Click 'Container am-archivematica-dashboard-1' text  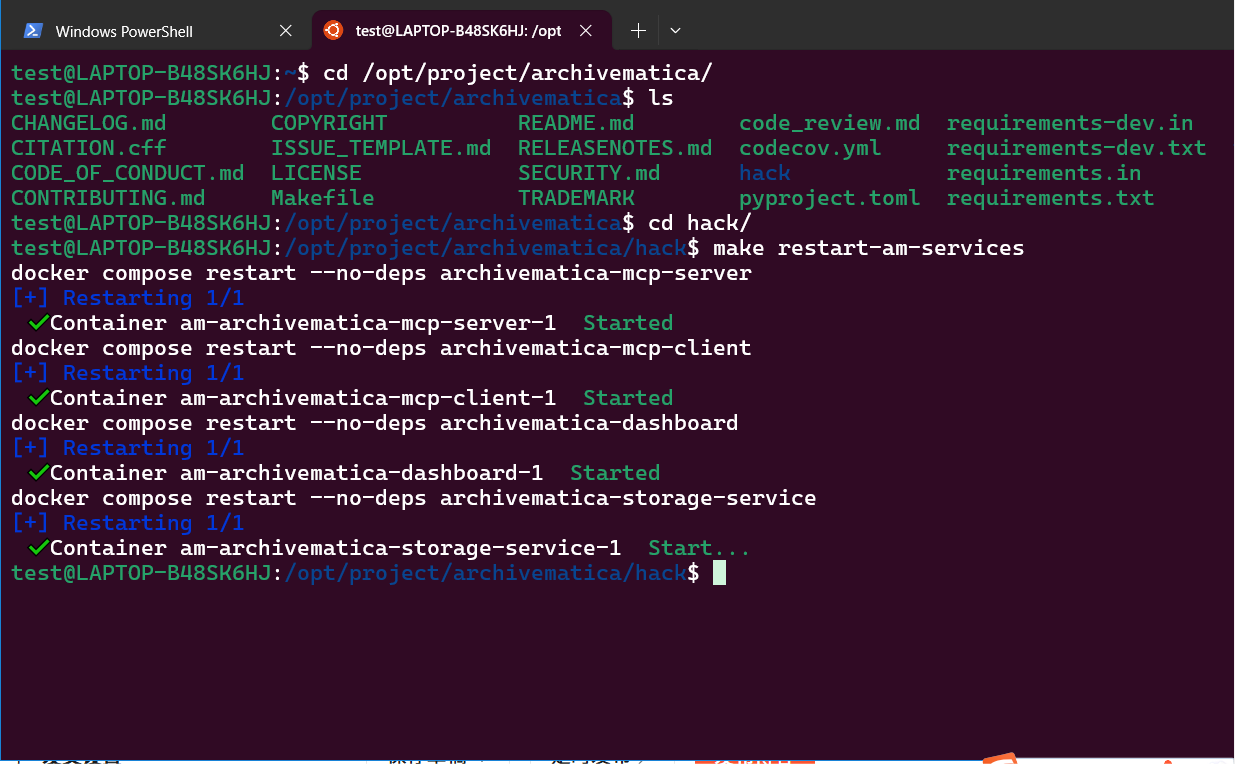pos(297,473)
